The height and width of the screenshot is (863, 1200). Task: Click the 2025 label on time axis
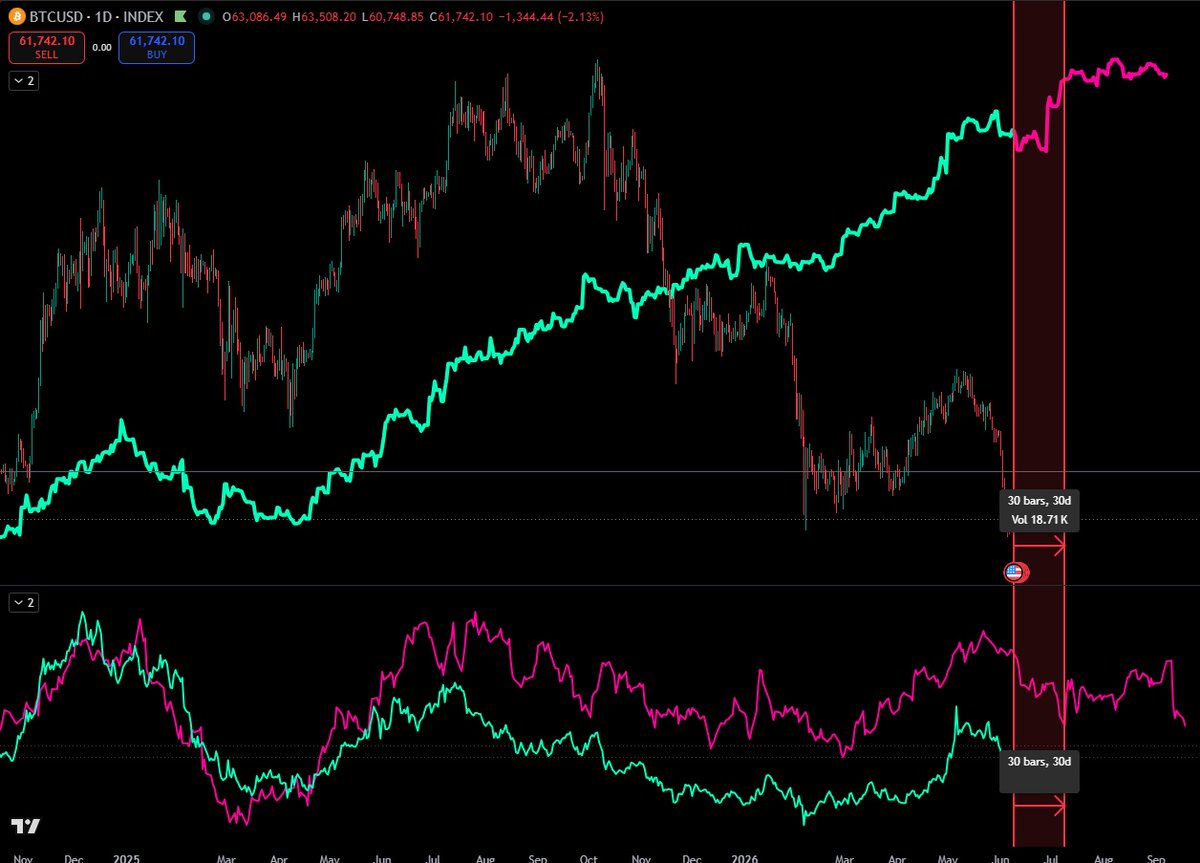tap(126, 857)
